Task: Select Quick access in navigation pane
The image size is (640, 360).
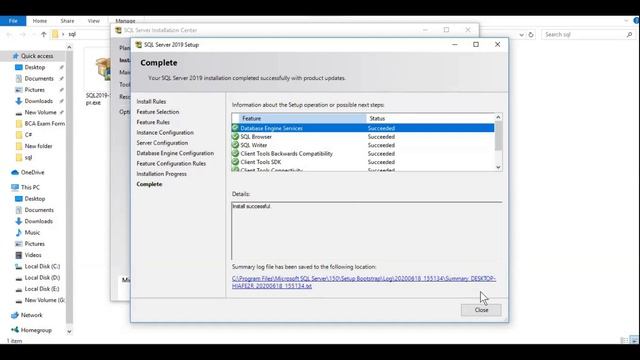Action: (x=37, y=56)
